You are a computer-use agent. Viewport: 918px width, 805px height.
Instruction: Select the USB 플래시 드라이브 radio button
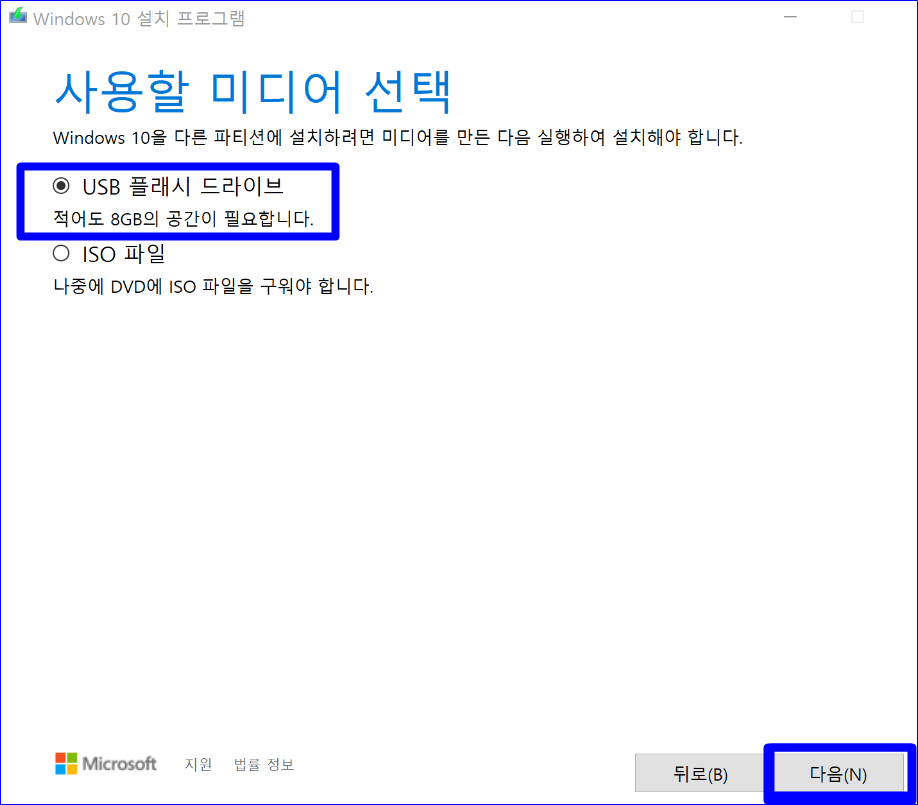coord(61,186)
